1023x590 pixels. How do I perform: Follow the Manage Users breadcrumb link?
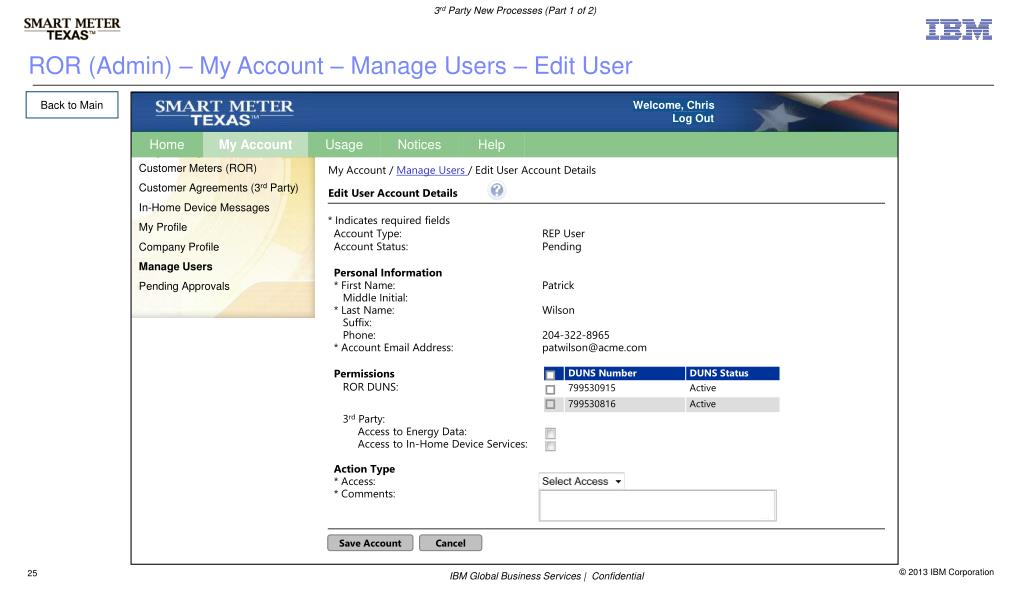[x=431, y=170]
